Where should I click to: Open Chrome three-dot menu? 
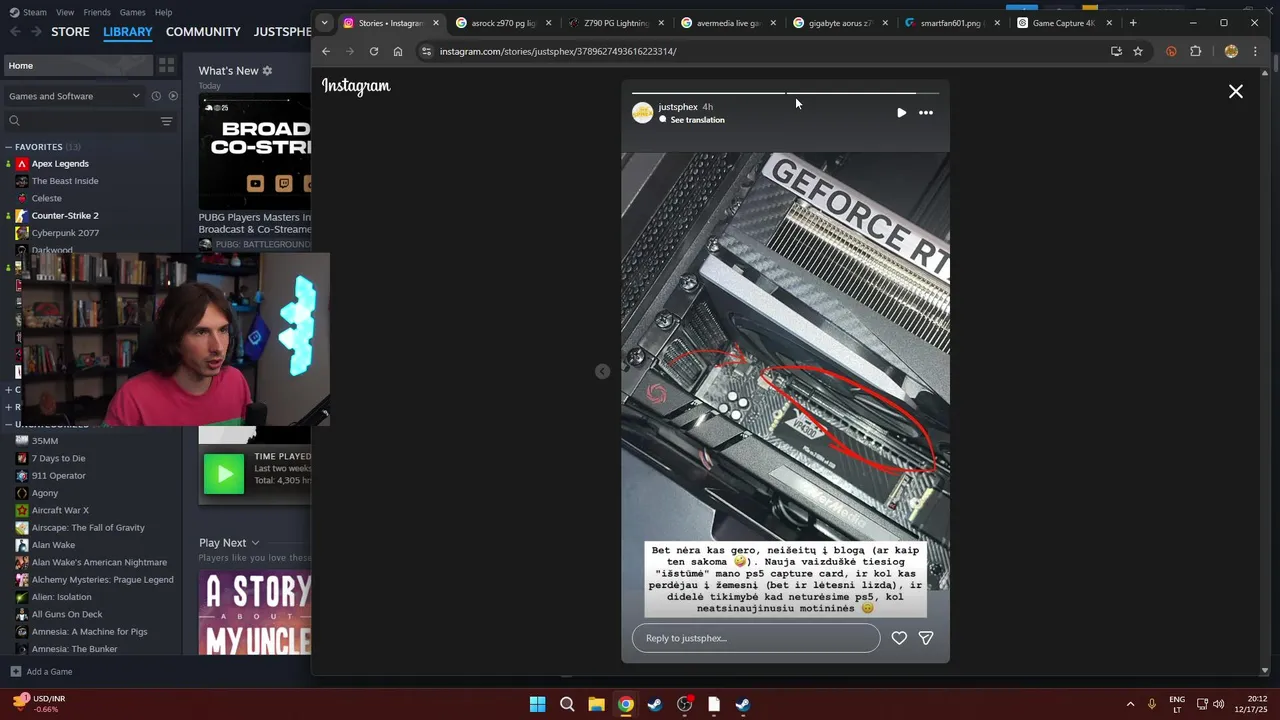1255,51
